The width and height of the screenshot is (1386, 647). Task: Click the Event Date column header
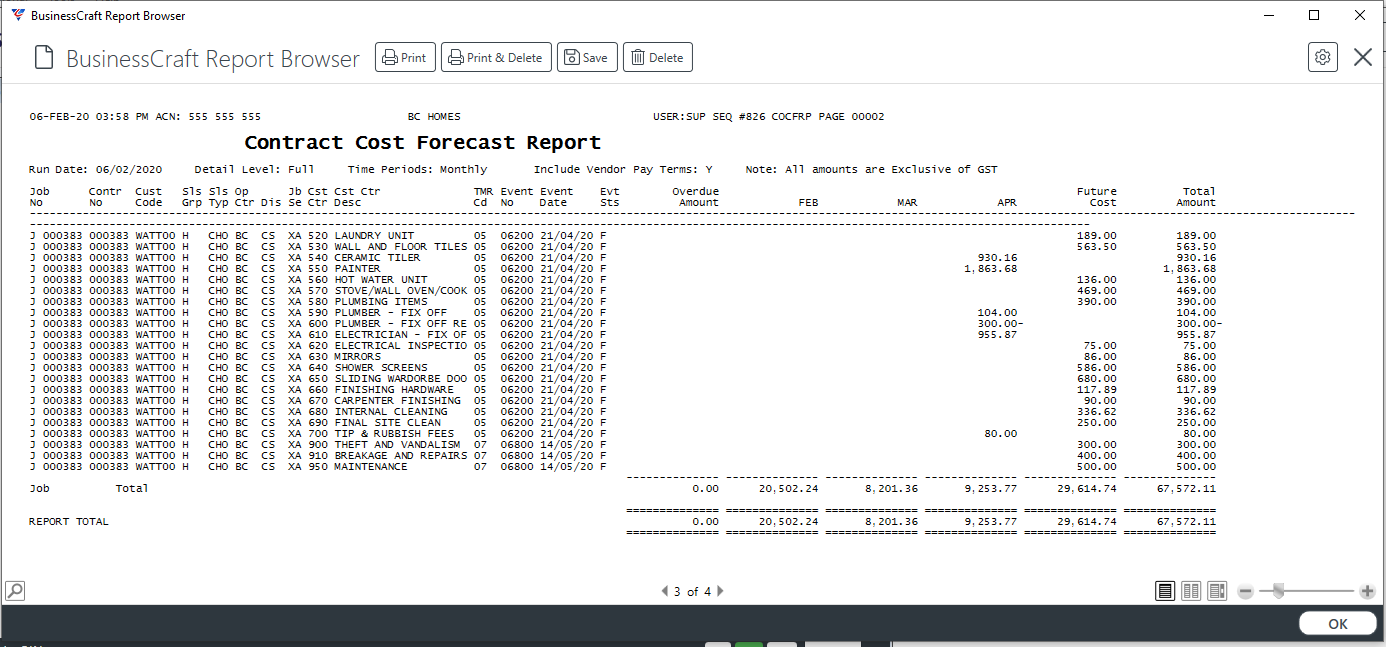[557, 197]
